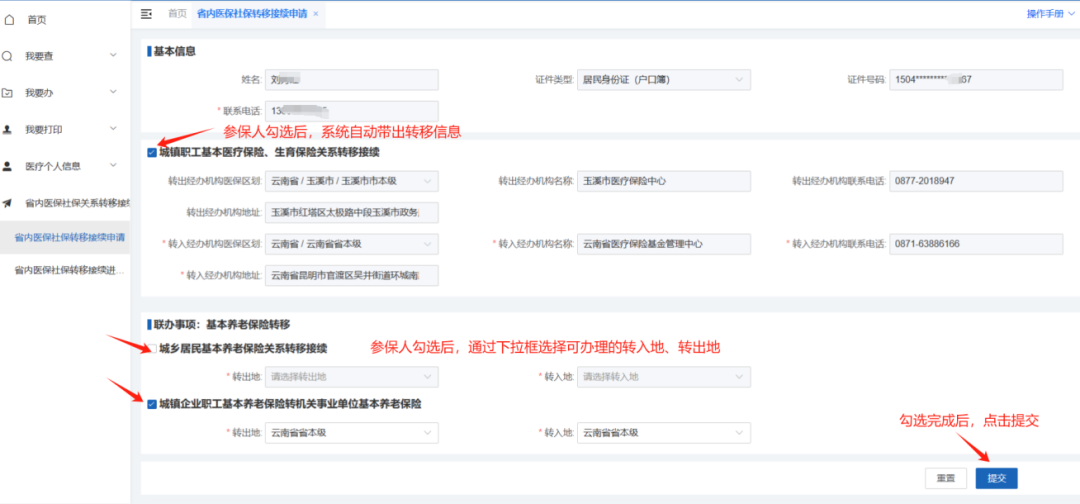Switch to the 首页 tab
Viewport: 1080px width, 504px height.
[x=177, y=14]
